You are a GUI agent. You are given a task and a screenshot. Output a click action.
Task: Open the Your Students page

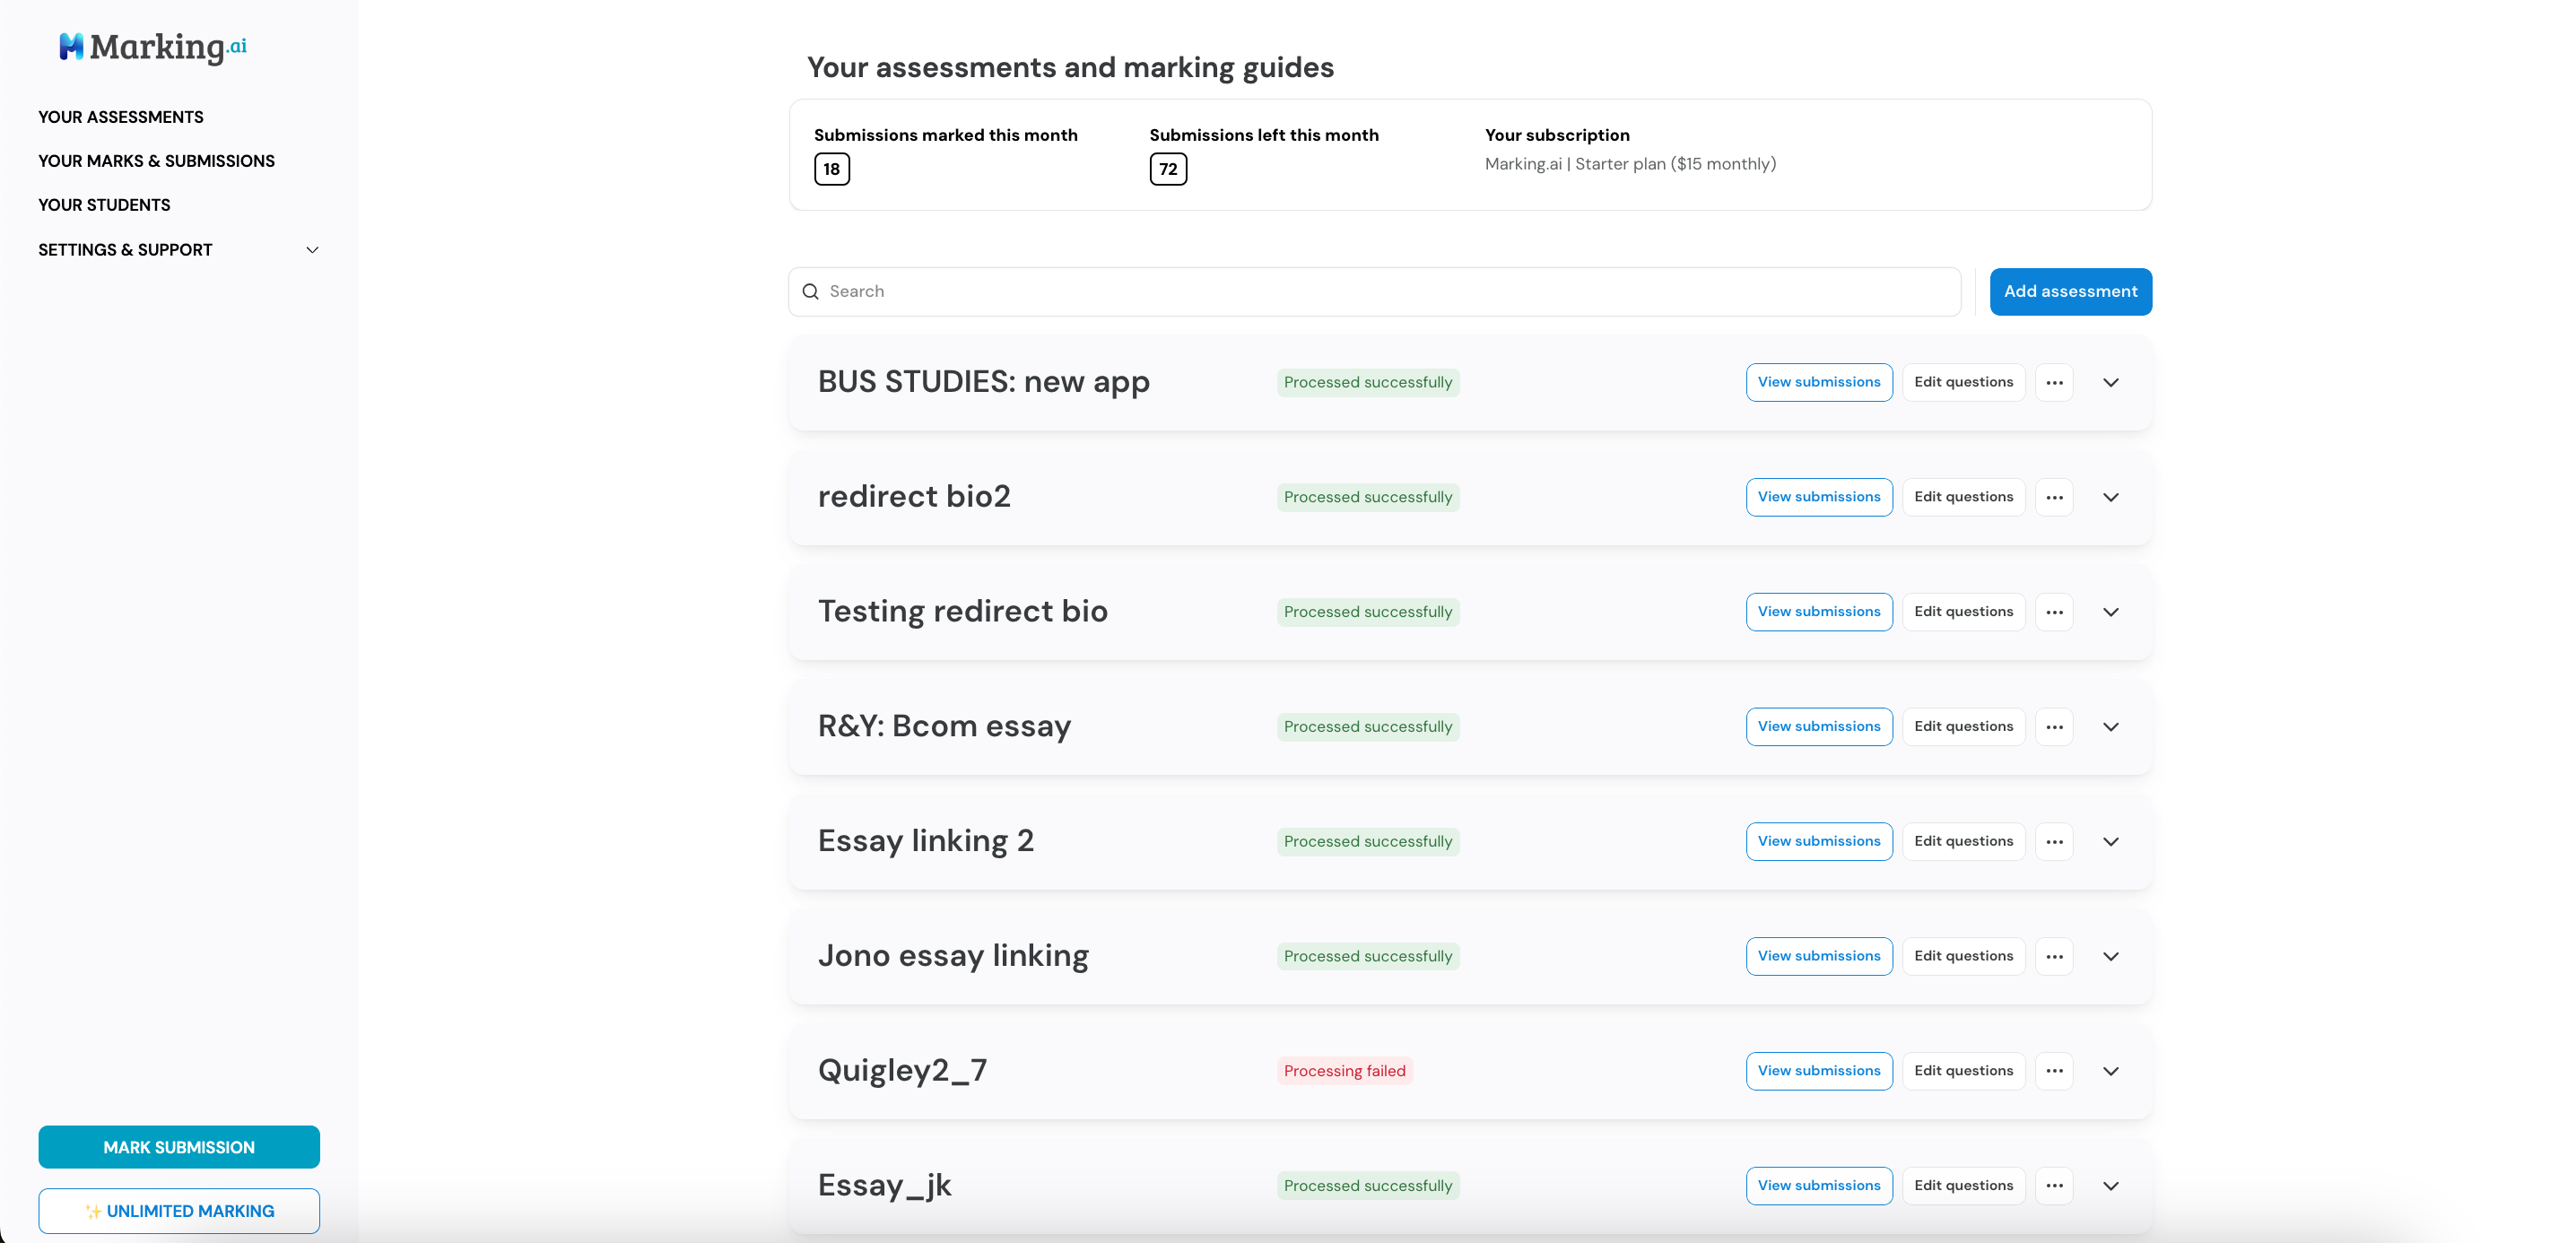point(104,205)
